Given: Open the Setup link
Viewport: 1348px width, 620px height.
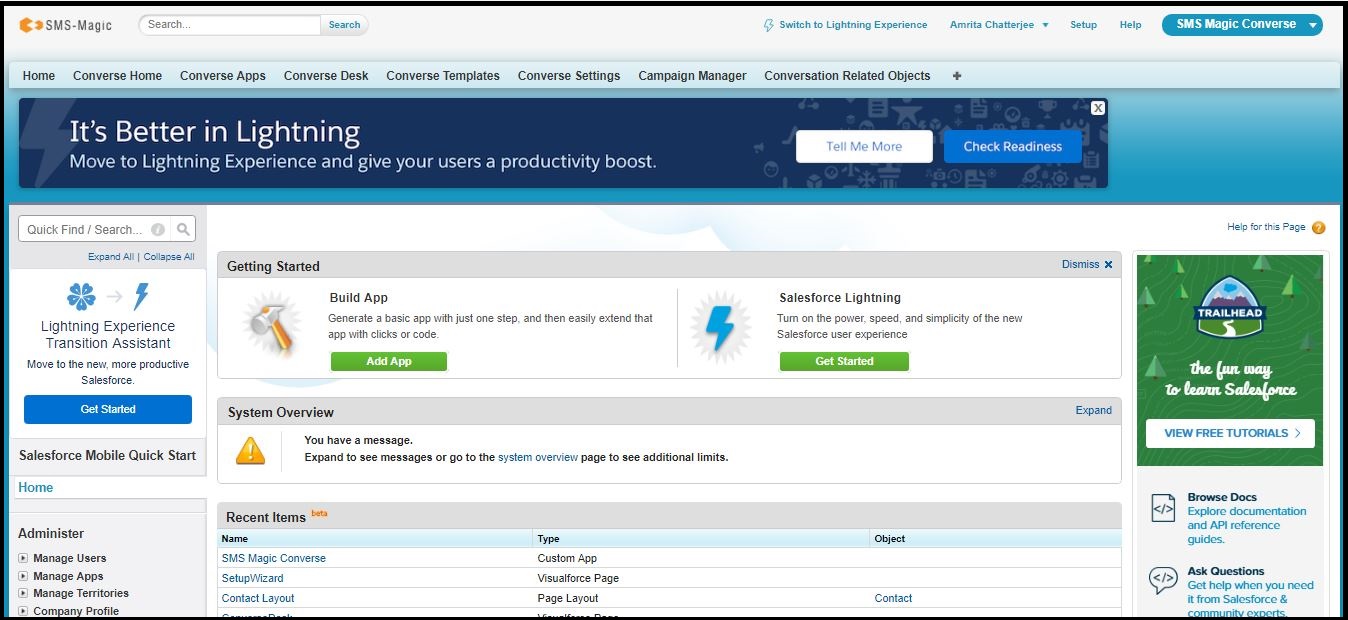Looking at the screenshot, I should click(x=1083, y=25).
